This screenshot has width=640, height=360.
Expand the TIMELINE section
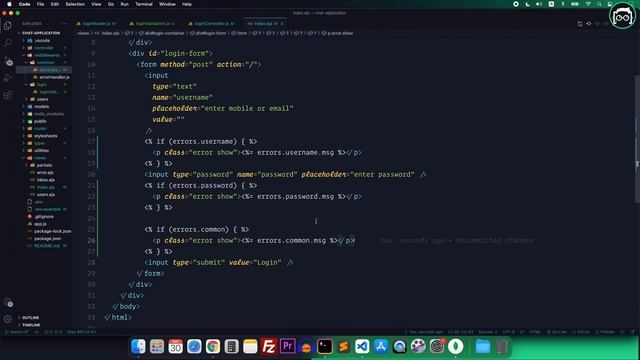[x=31, y=325]
